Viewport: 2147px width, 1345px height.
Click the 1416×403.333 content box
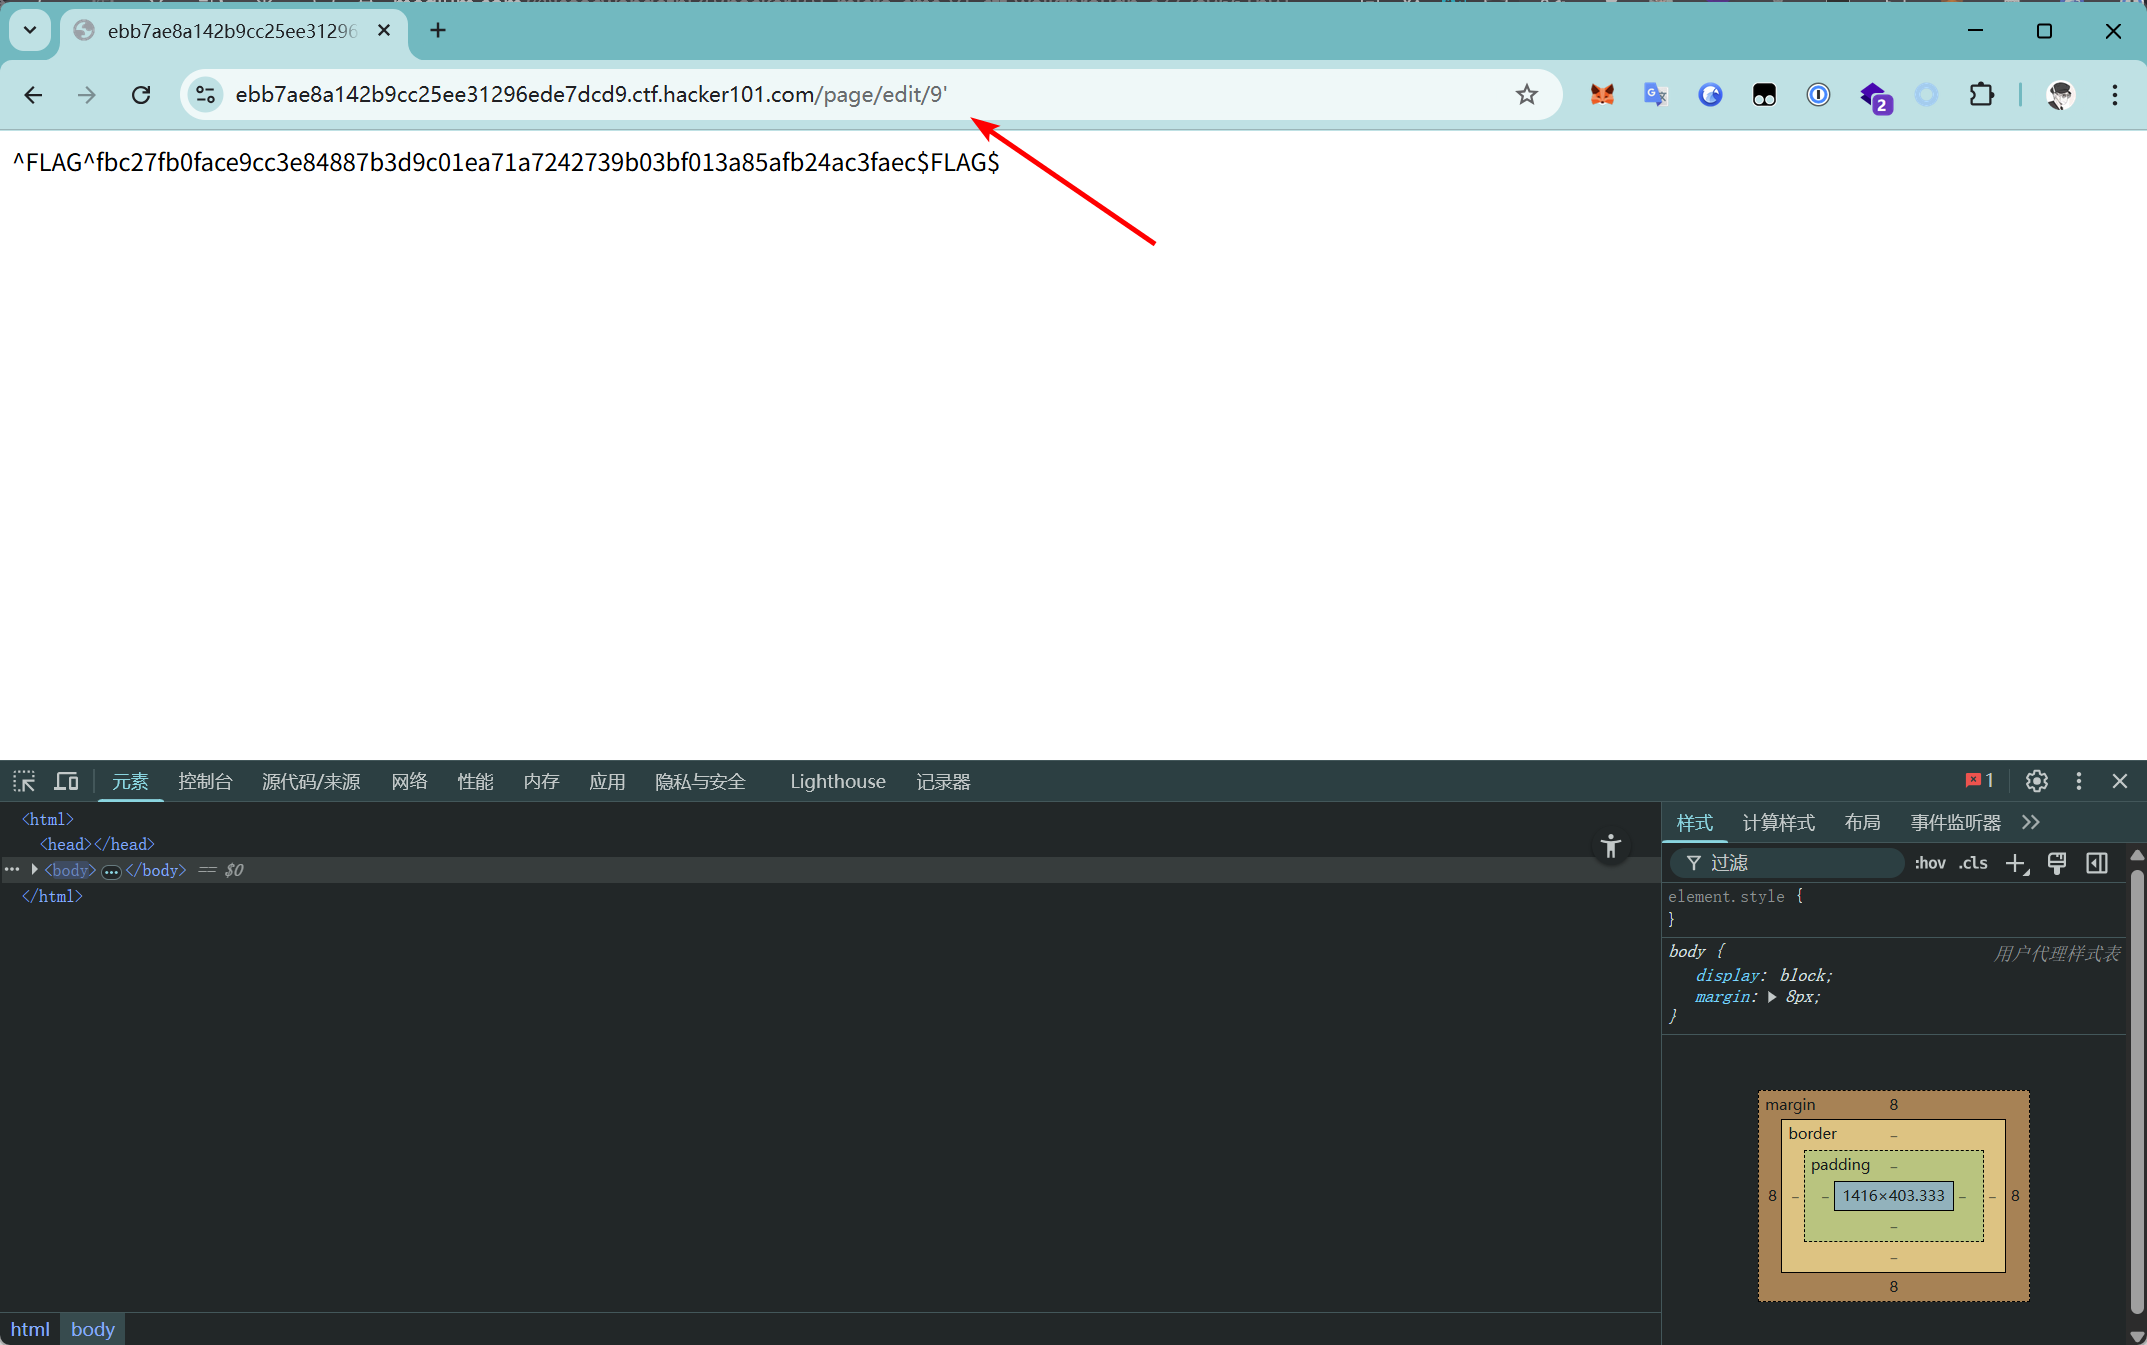(1893, 1196)
